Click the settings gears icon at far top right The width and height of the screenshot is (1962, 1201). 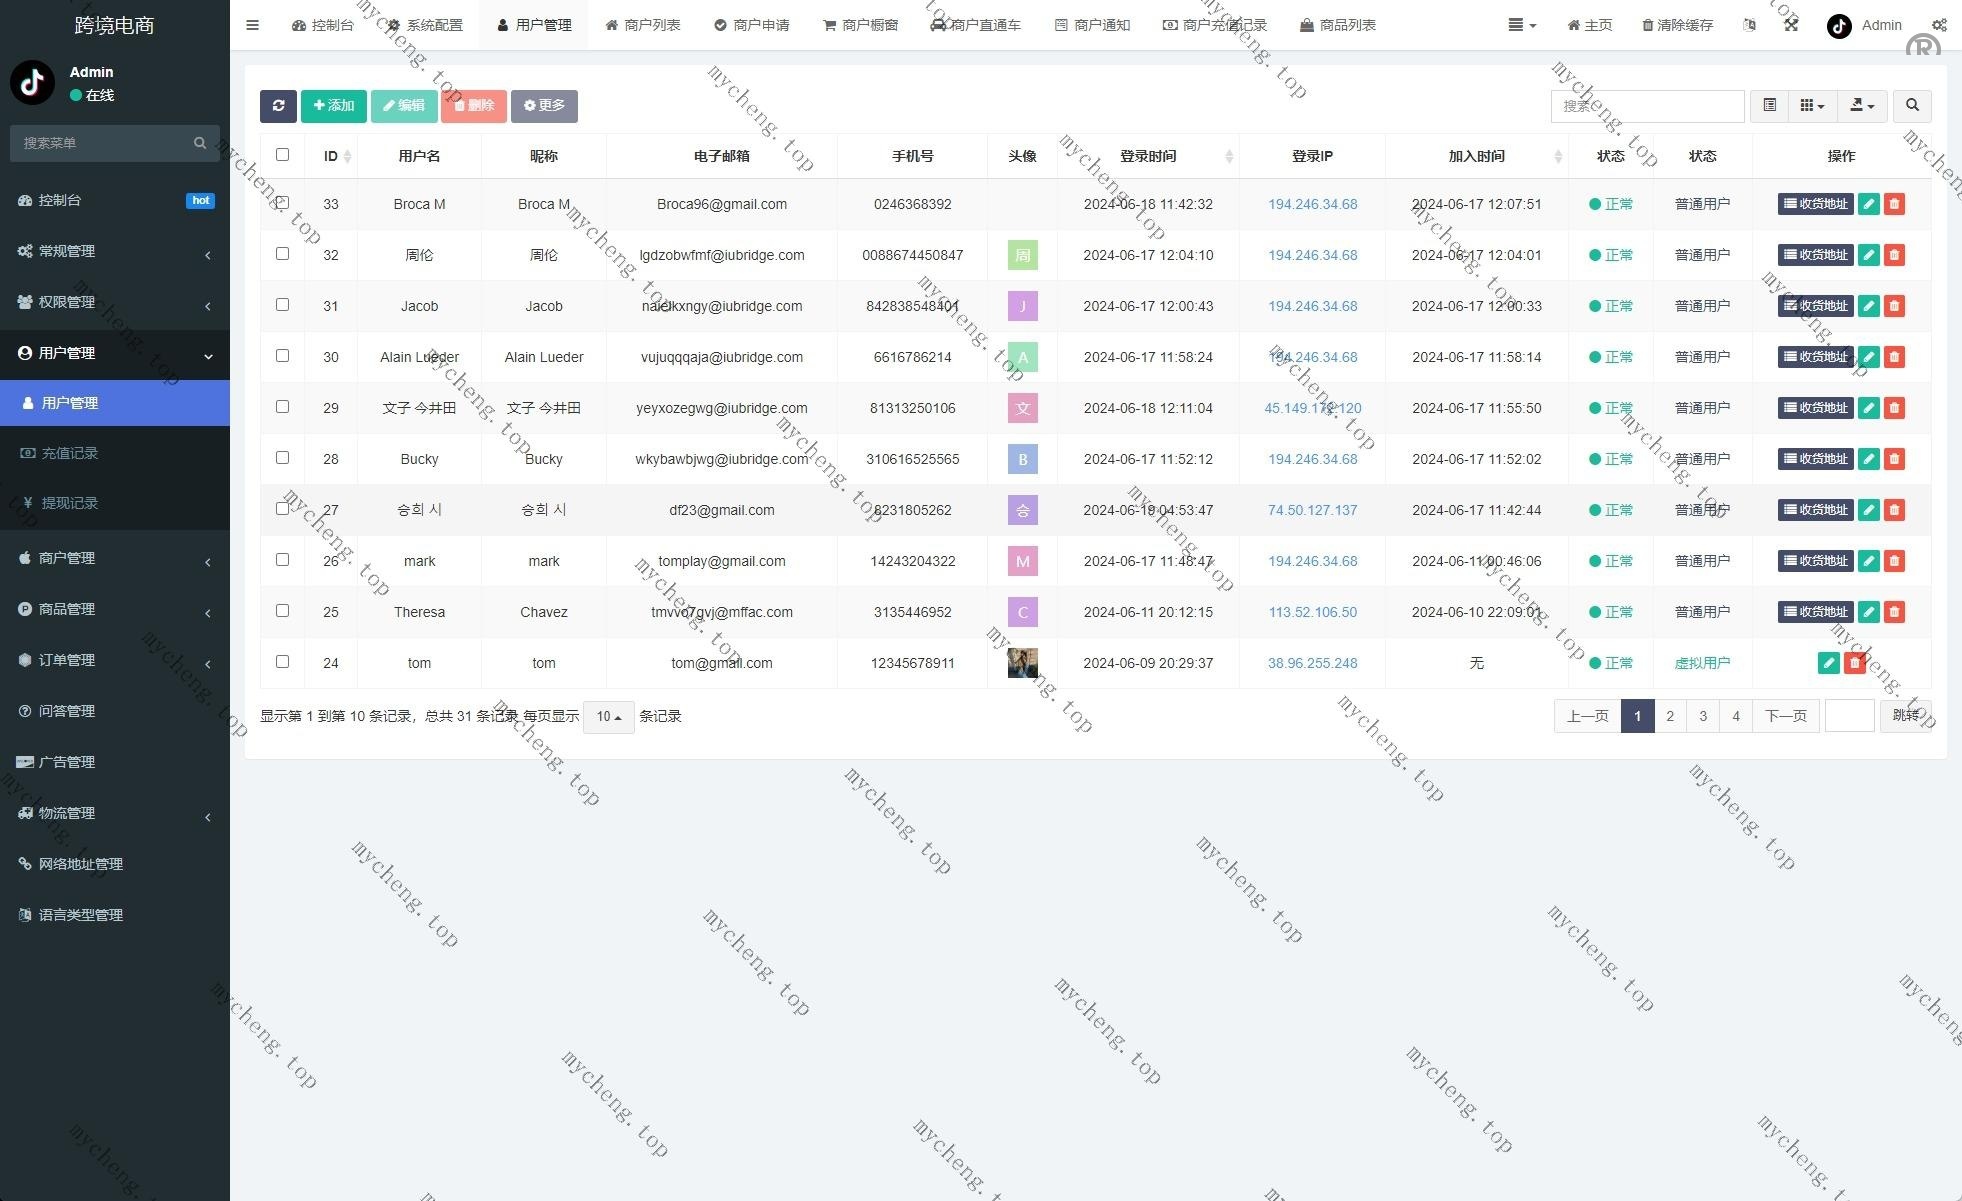coord(1938,25)
